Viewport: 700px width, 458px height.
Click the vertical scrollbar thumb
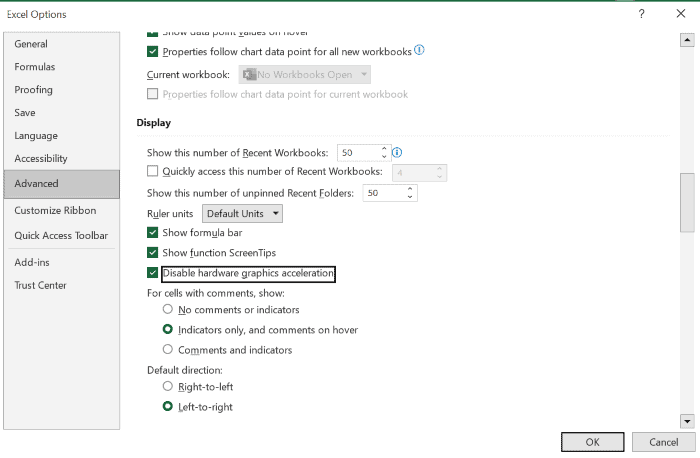[x=687, y=203]
